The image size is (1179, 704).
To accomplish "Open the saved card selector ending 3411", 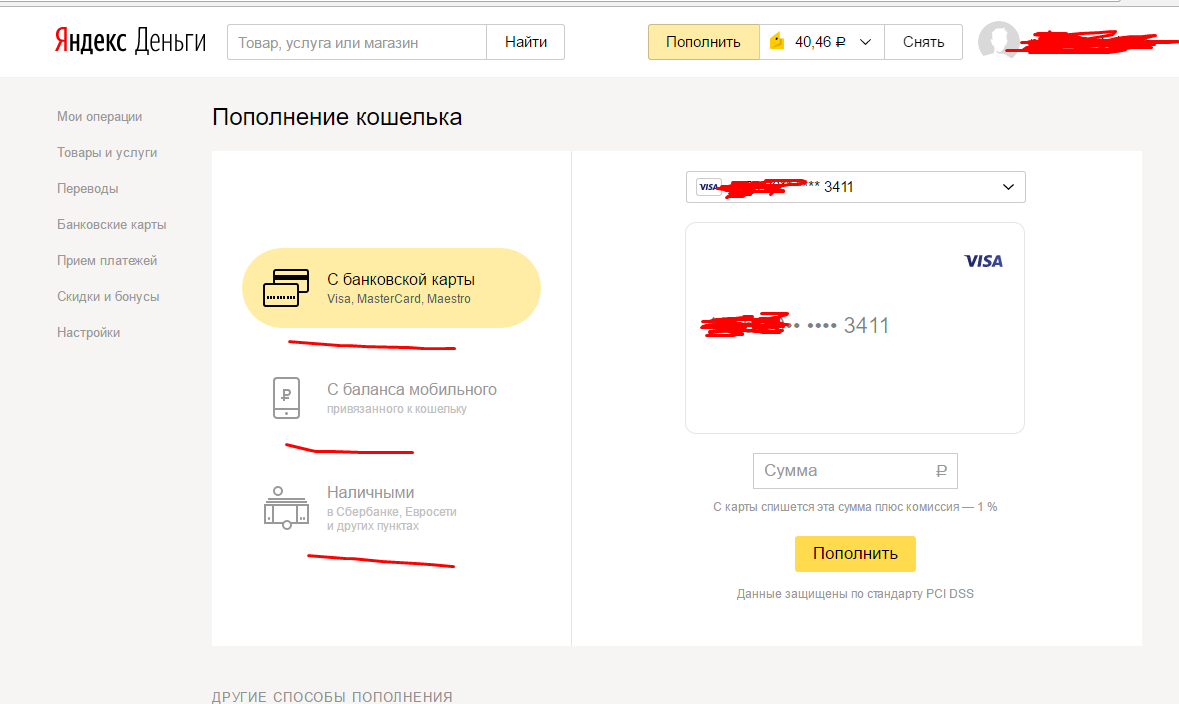I will pyautogui.click(x=856, y=187).
